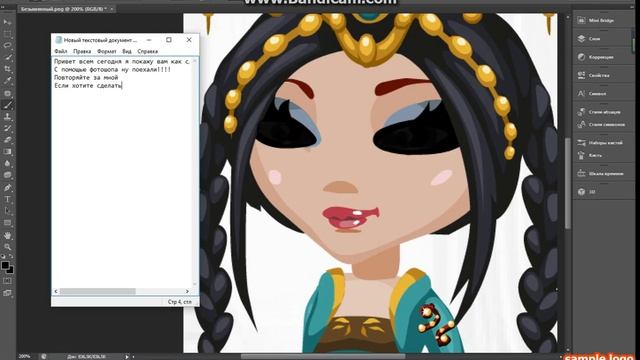
Task: Select the Eyedropper tool
Action: coord(7,81)
